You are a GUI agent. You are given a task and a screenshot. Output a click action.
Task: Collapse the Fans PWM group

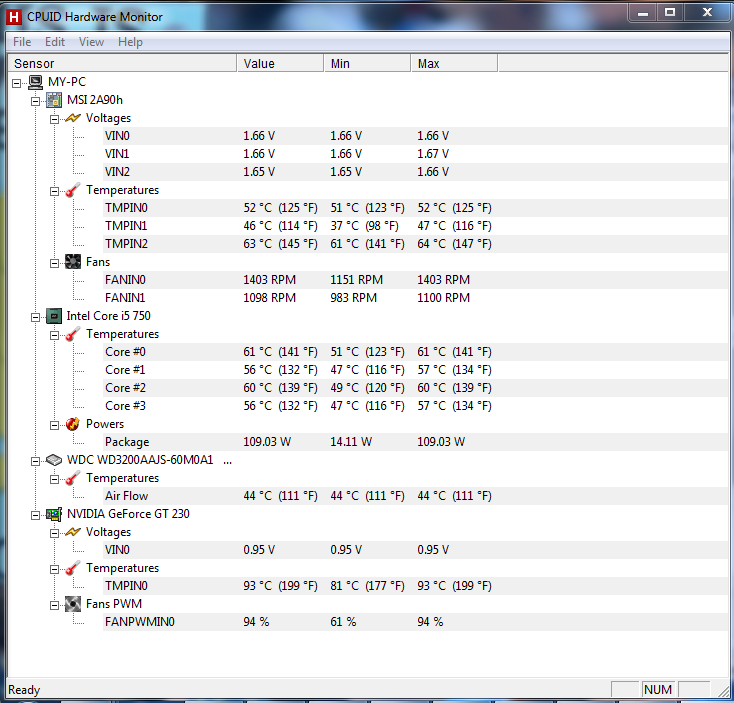[x=54, y=606]
